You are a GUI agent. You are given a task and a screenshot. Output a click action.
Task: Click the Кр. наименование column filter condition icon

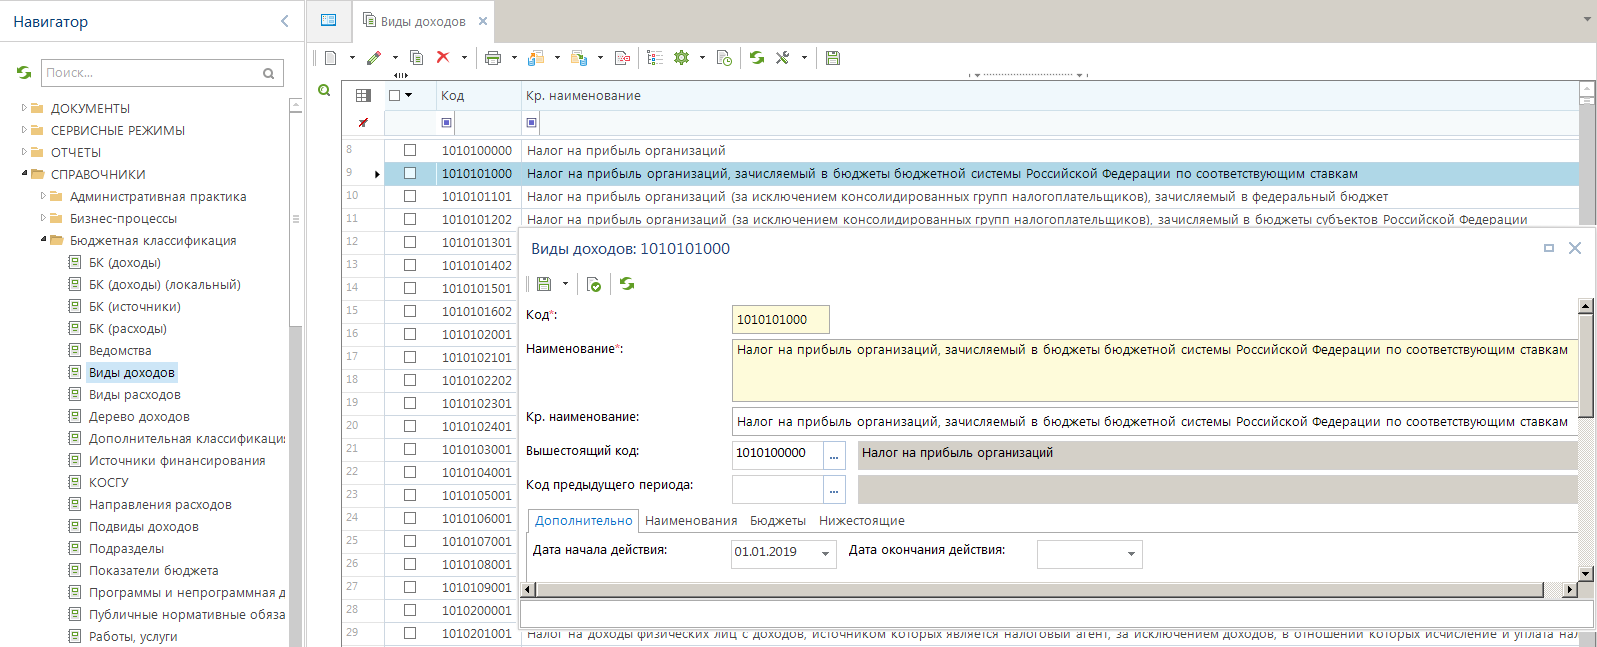[532, 123]
